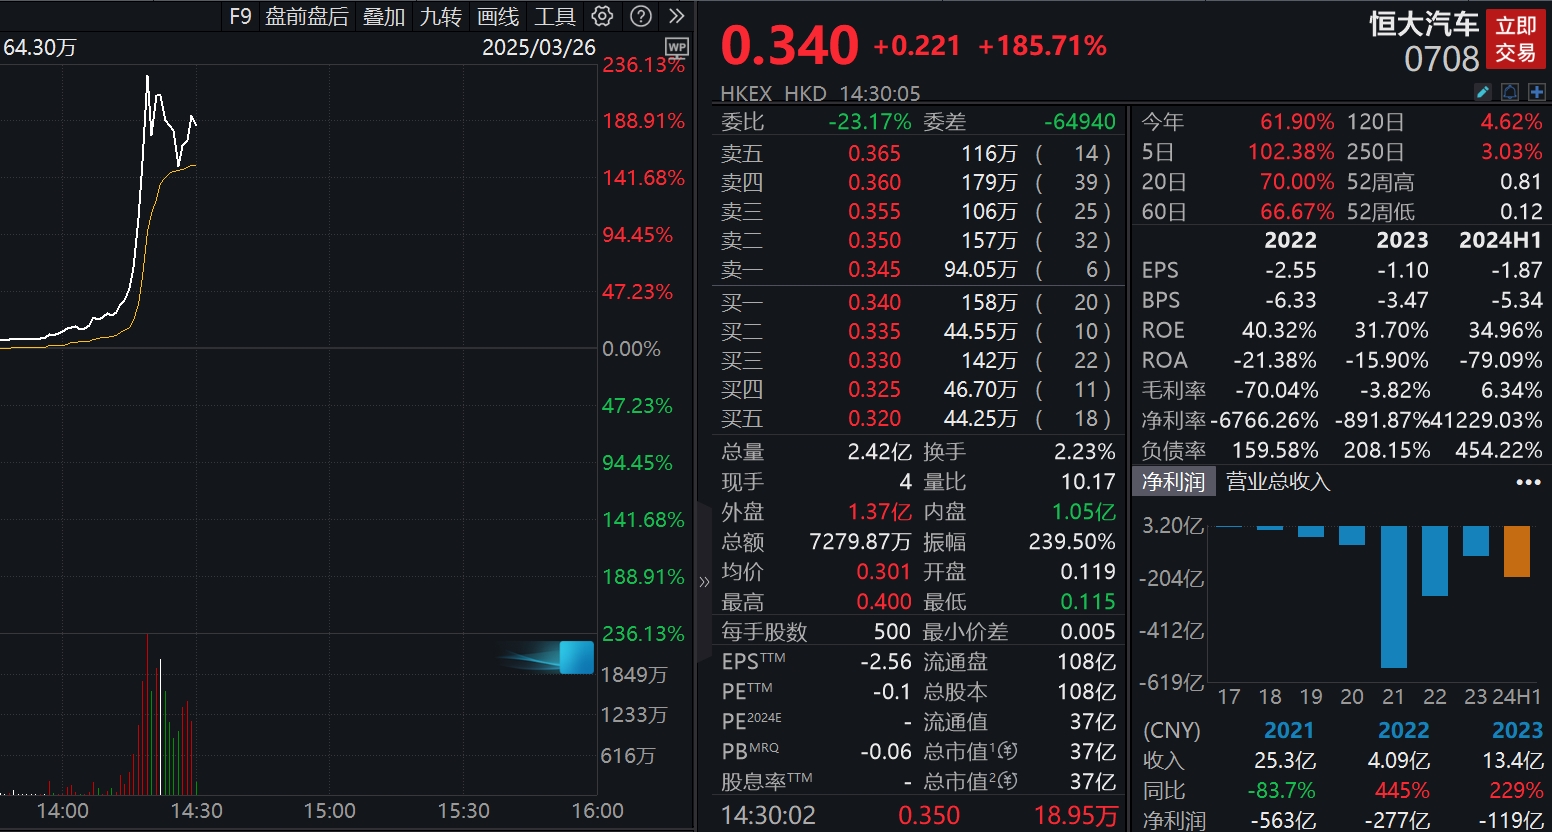
Task: Select 买四 bid price 0.325
Action: tap(874, 389)
